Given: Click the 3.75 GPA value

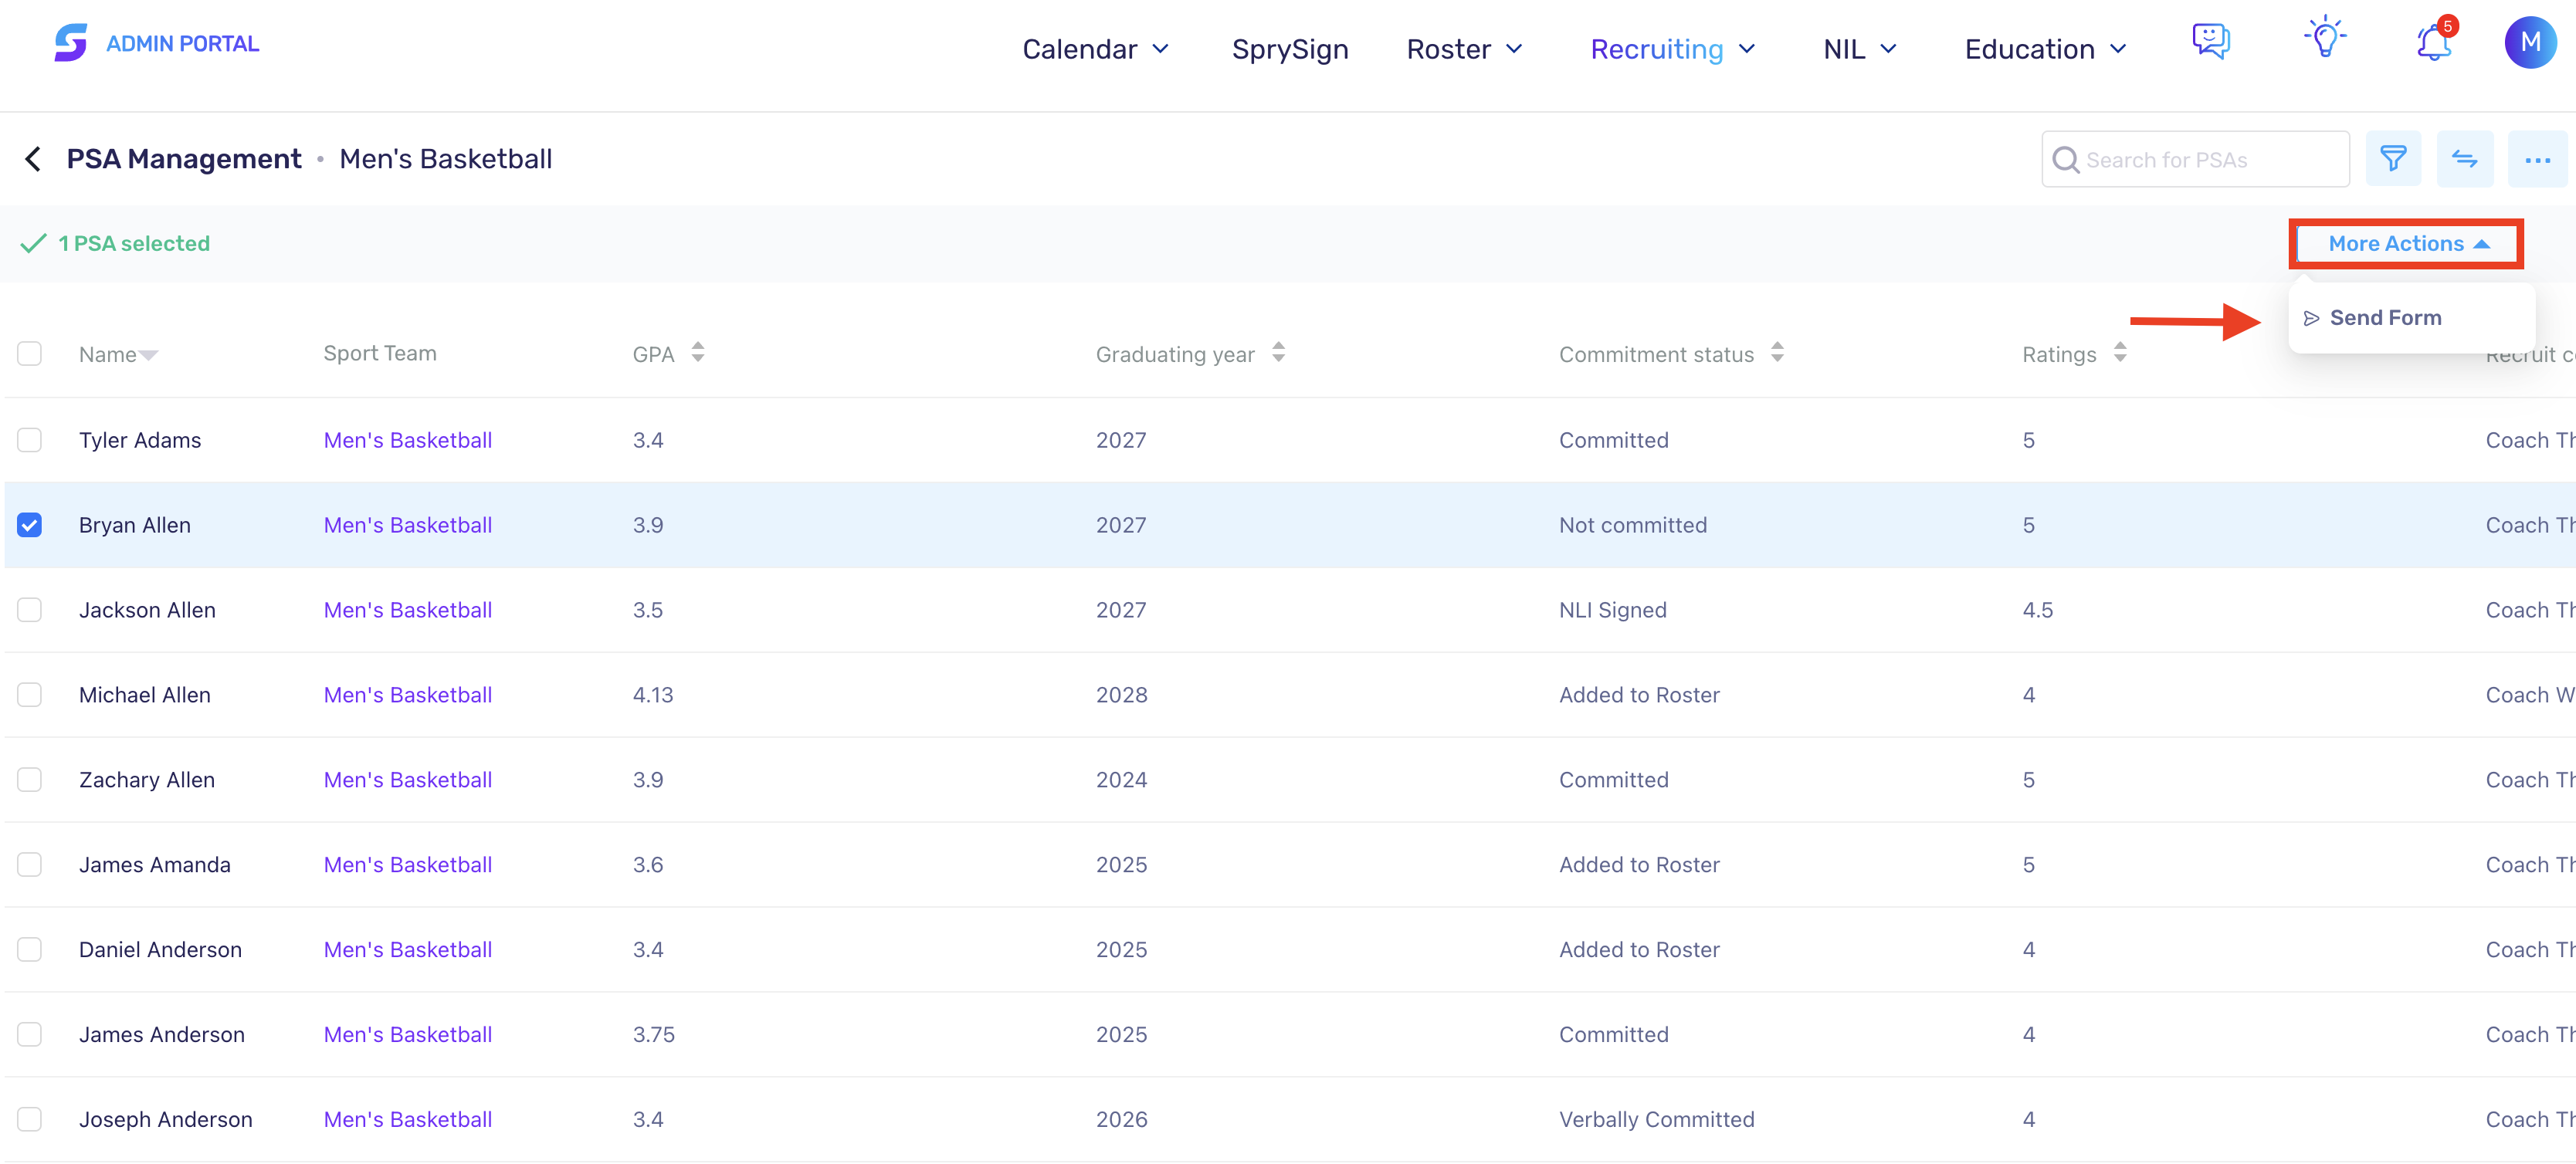Looking at the screenshot, I should point(654,1035).
